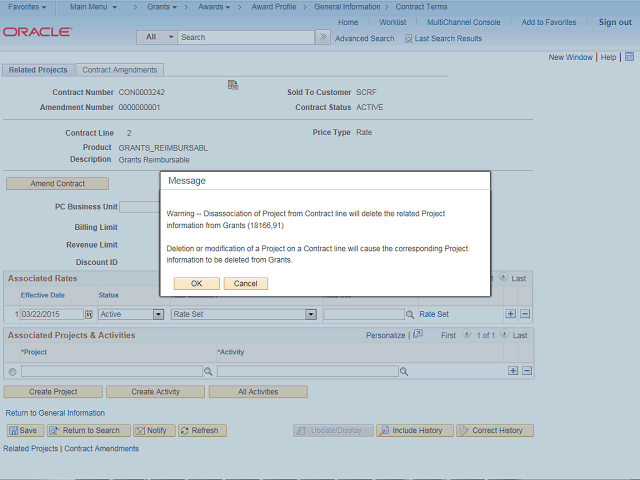The width and height of the screenshot is (640, 480).
Task: Click the Create Activity button
Action: 156,391
